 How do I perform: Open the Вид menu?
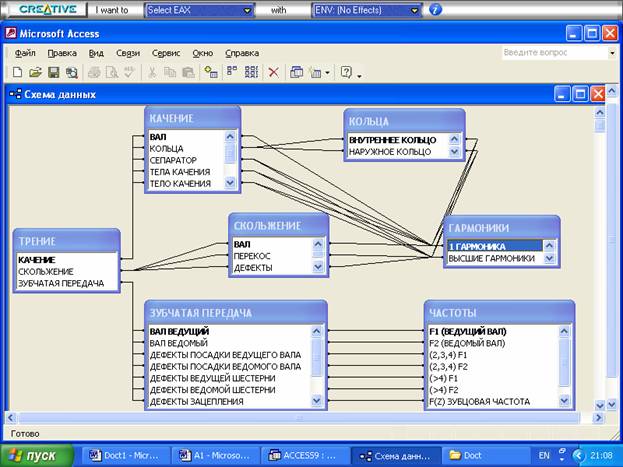[x=96, y=53]
